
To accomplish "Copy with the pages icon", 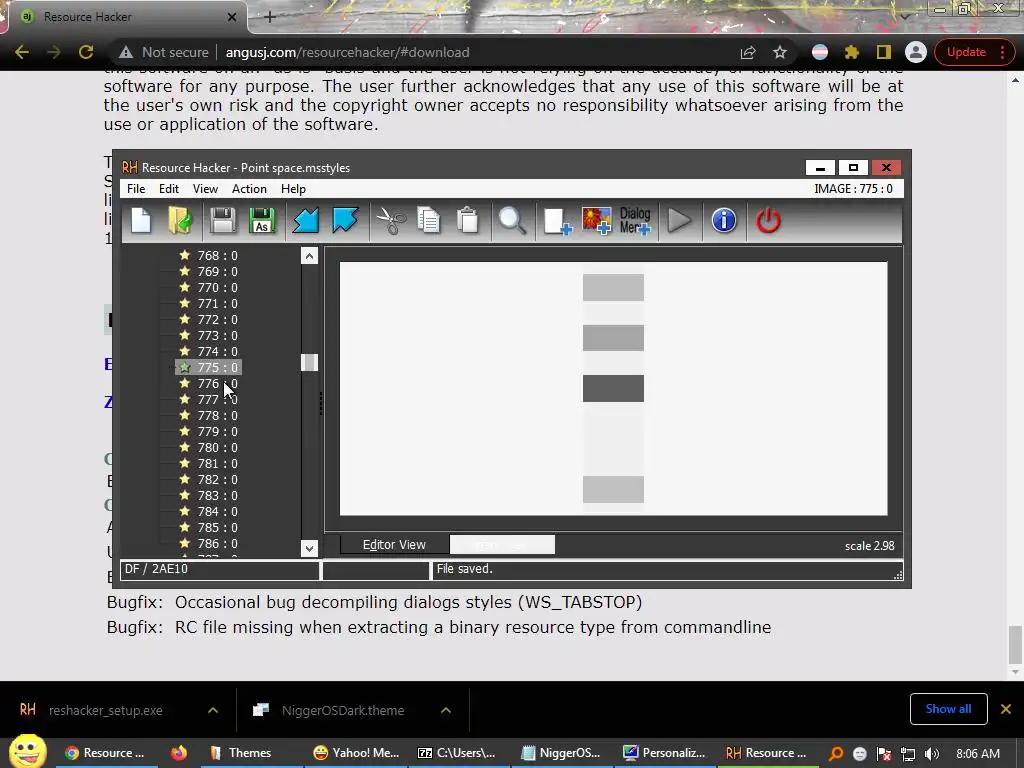I will point(429,221).
